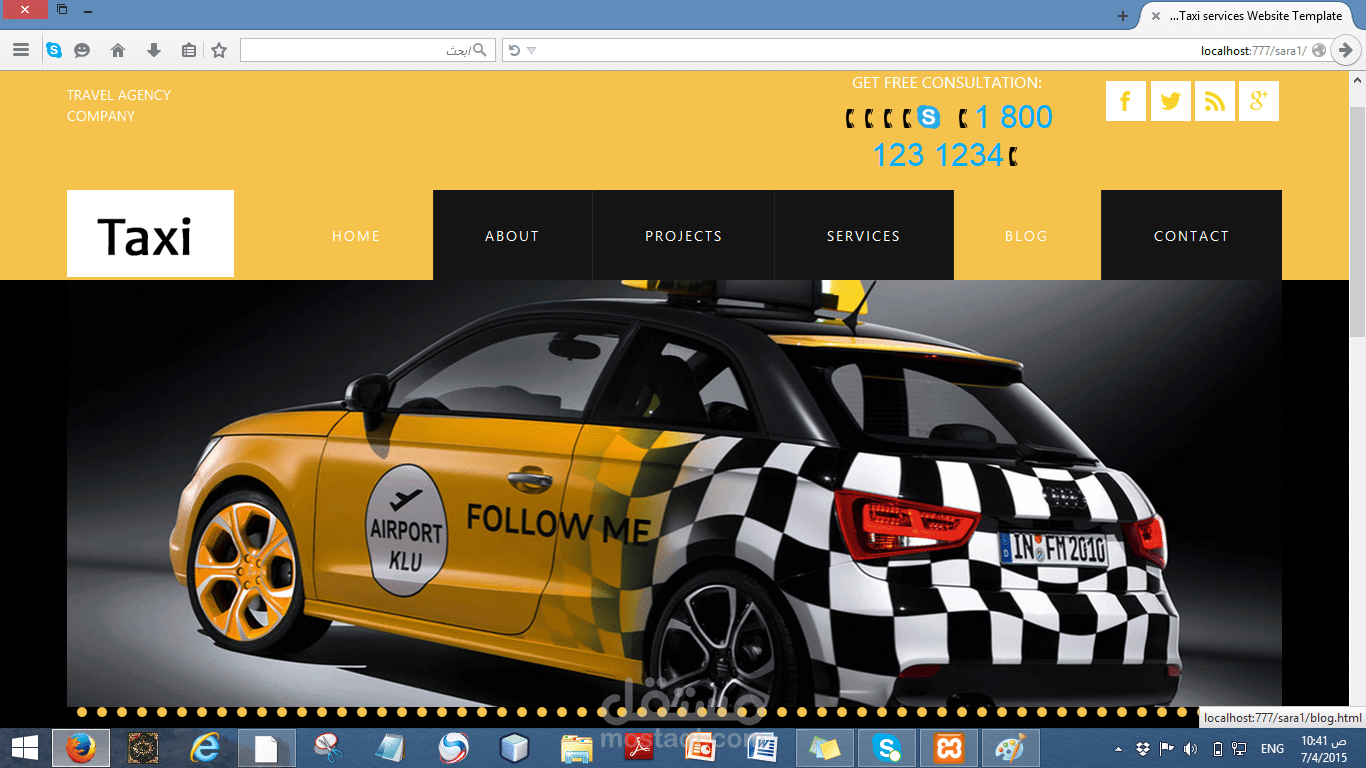Click the Google+ social icon
The height and width of the screenshot is (768, 1366).
(x=1258, y=100)
